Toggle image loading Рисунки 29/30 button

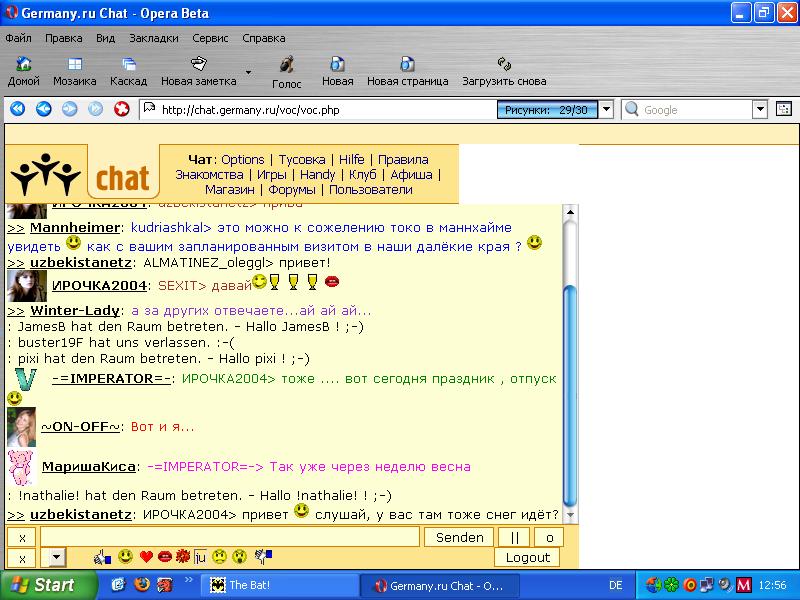click(547, 110)
